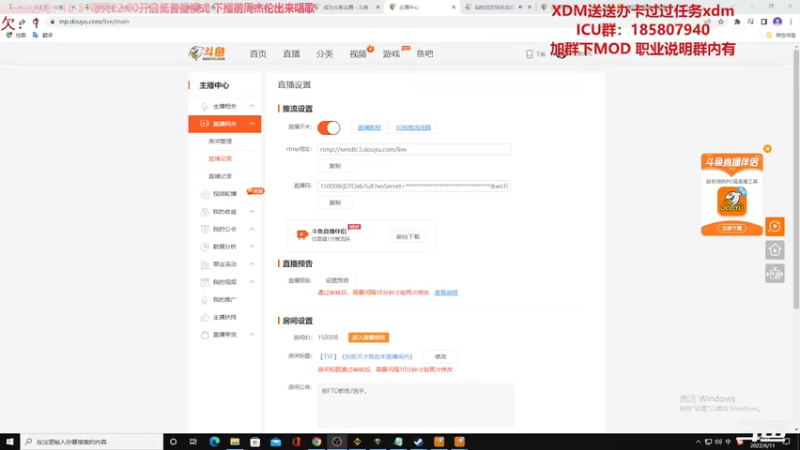This screenshot has height=450, width=800.
Task: Open the Windows Start menu
Action: (10, 441)
